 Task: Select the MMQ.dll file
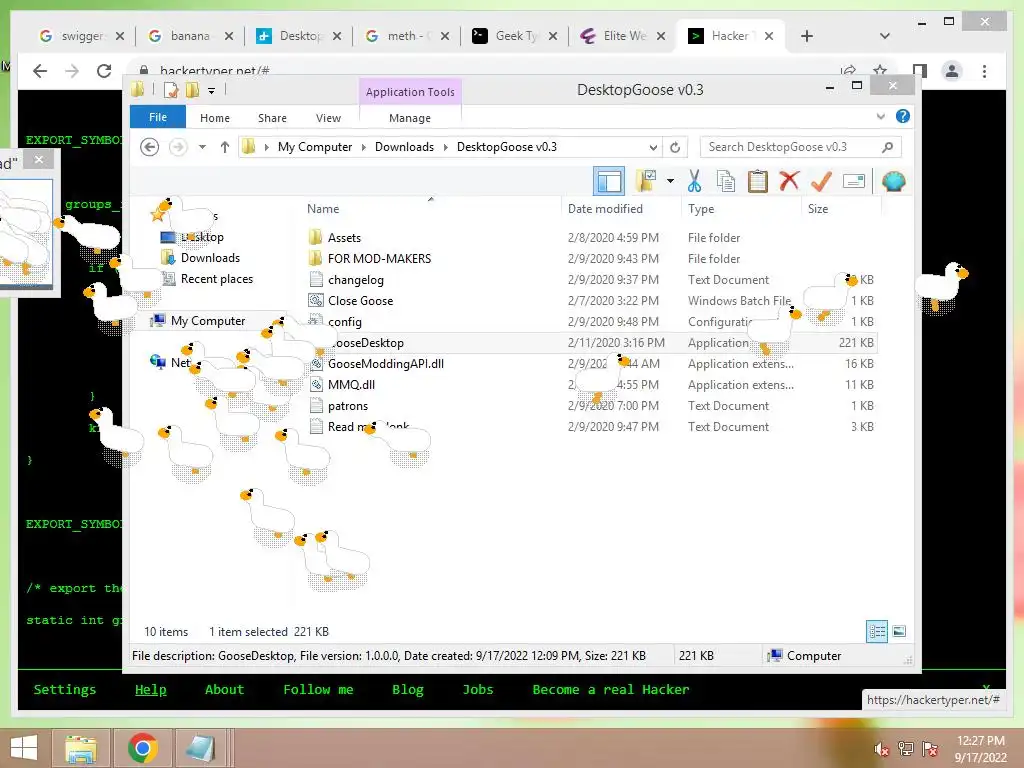tap(351, 385)
